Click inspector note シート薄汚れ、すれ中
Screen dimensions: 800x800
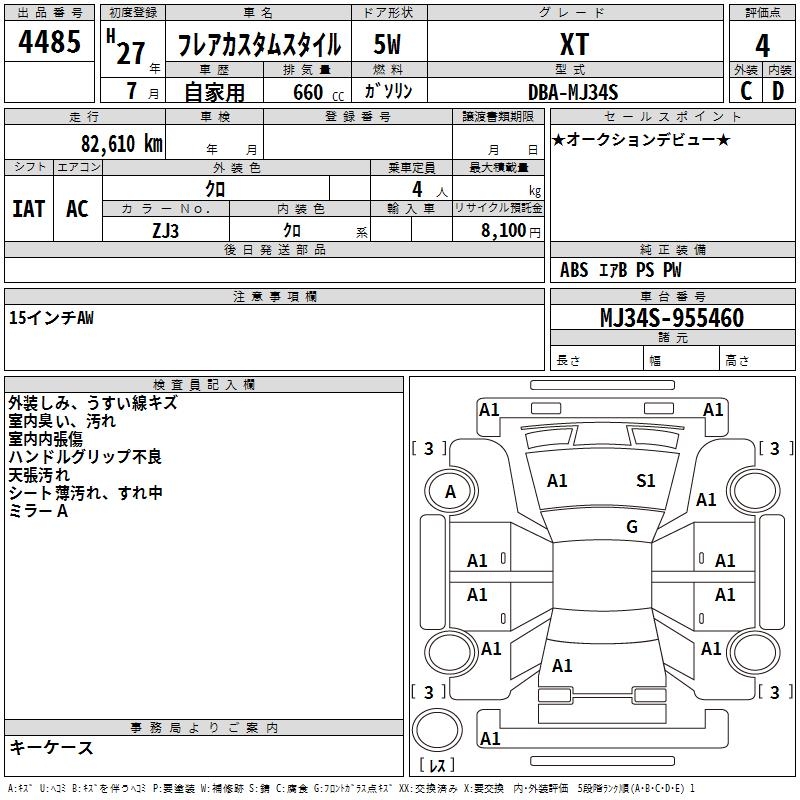[85, 493]
